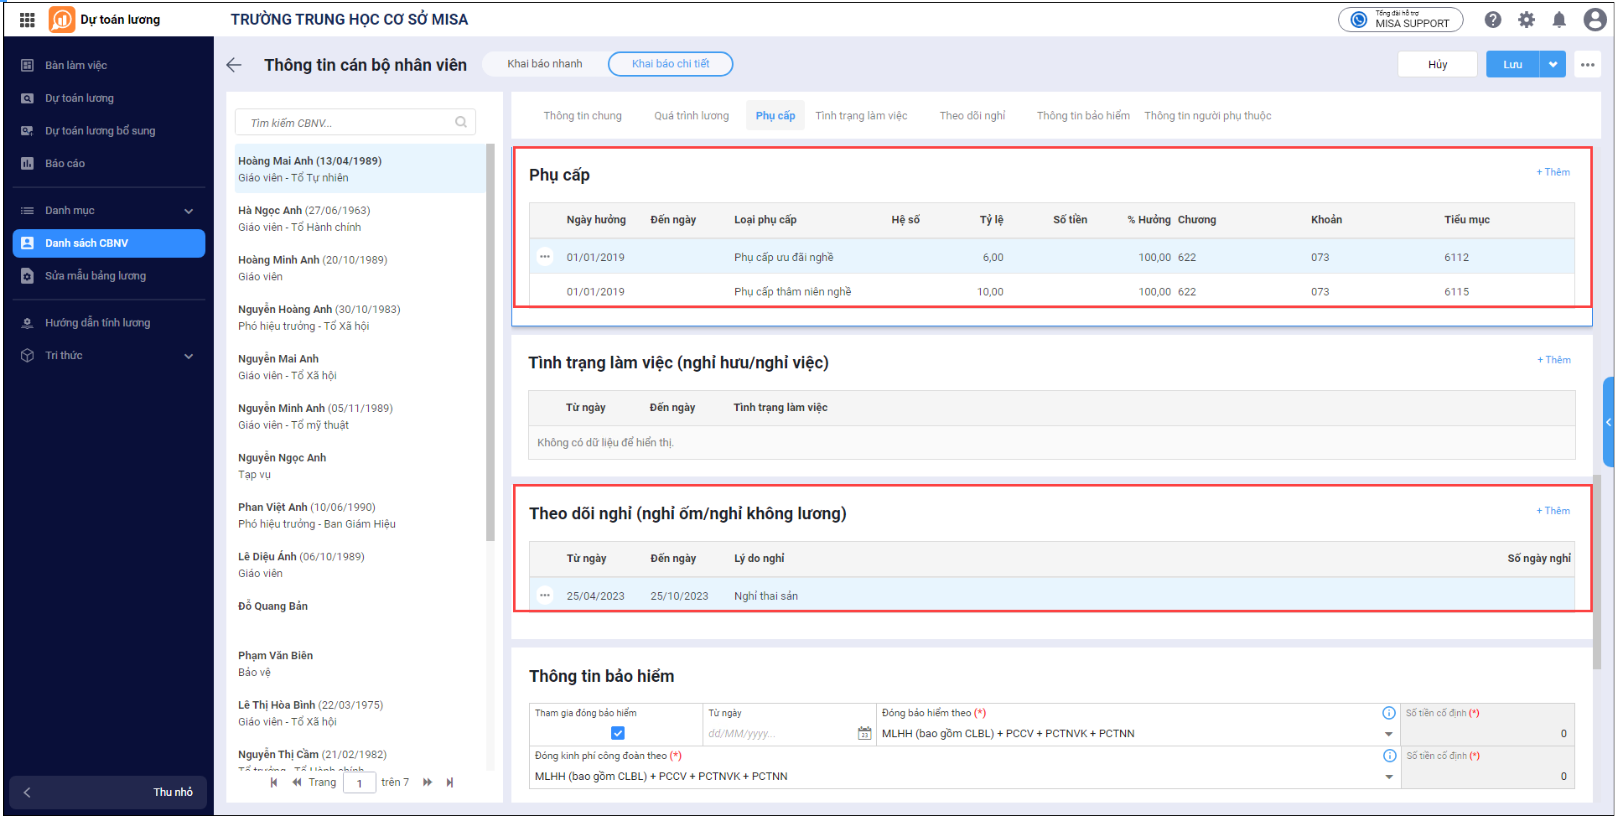The image size is (1616, 817).
Task: Click the search magnifier in CBNV search
Action: pyautogui.click(x=461, y=122)
